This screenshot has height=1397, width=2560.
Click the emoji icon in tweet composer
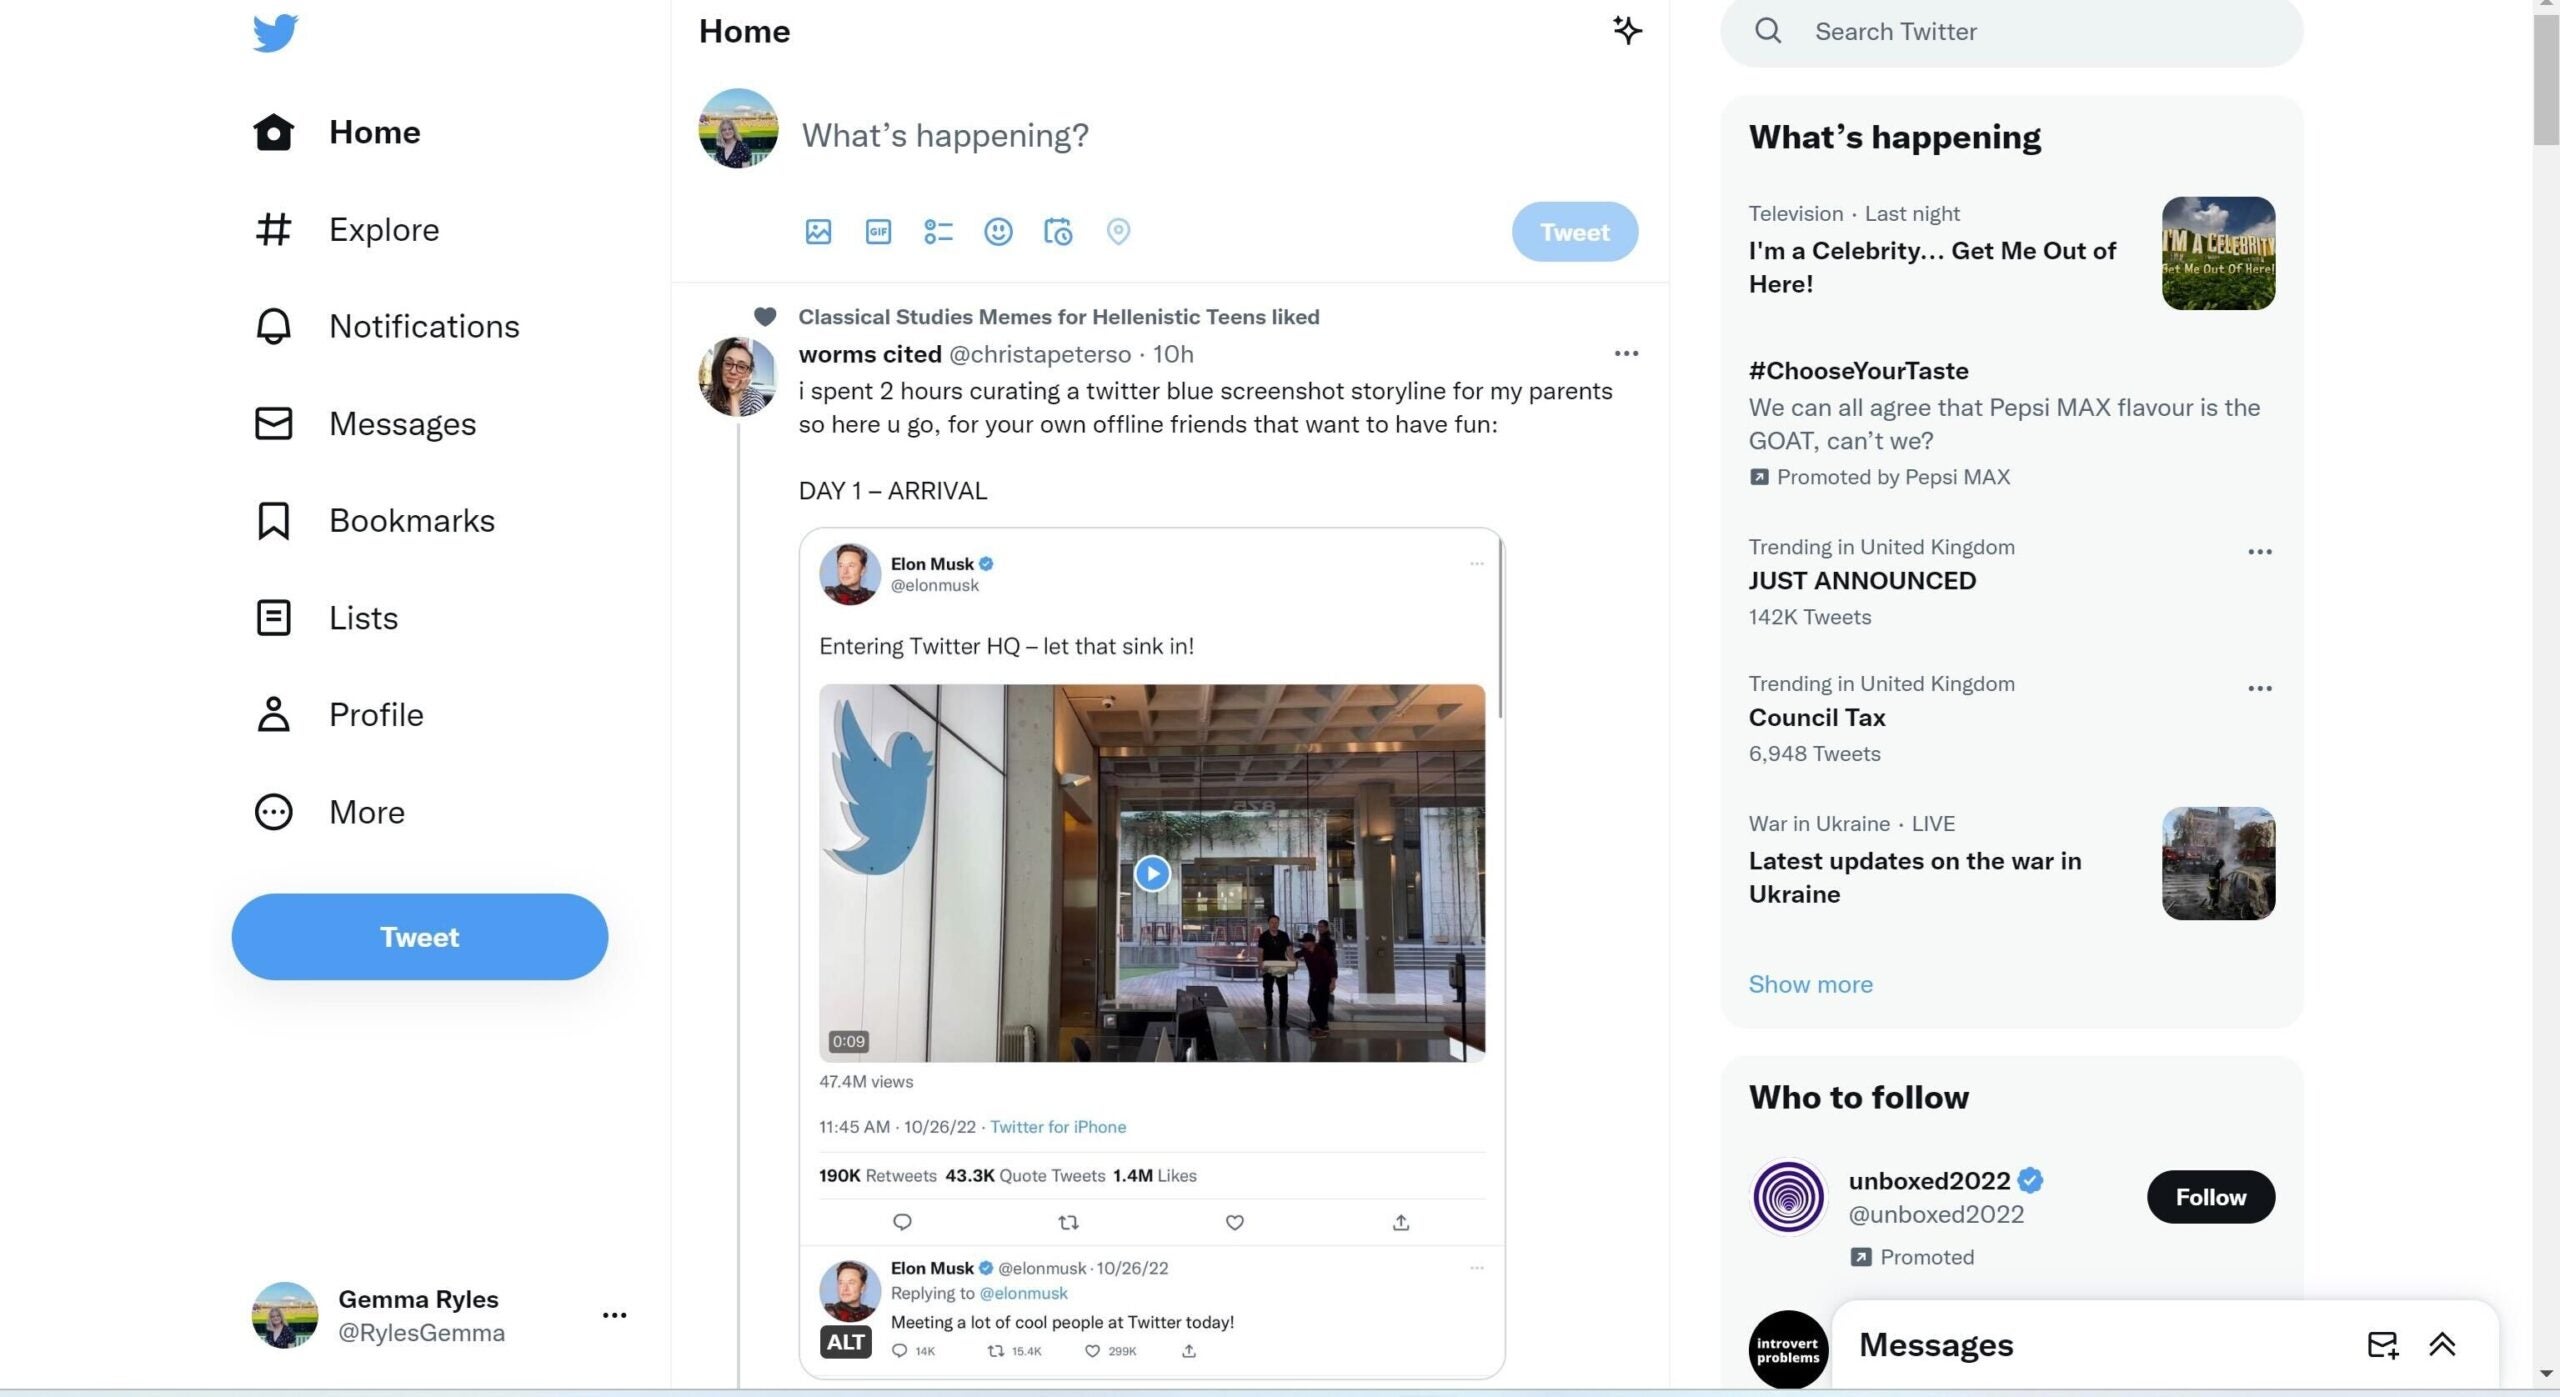(x=1000, y=231)
